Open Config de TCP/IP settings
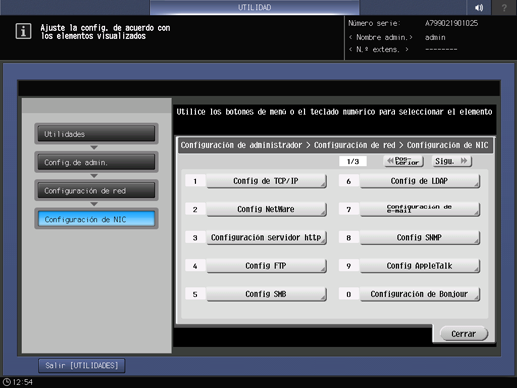The image size is (517, 388). tap(266, 181)
